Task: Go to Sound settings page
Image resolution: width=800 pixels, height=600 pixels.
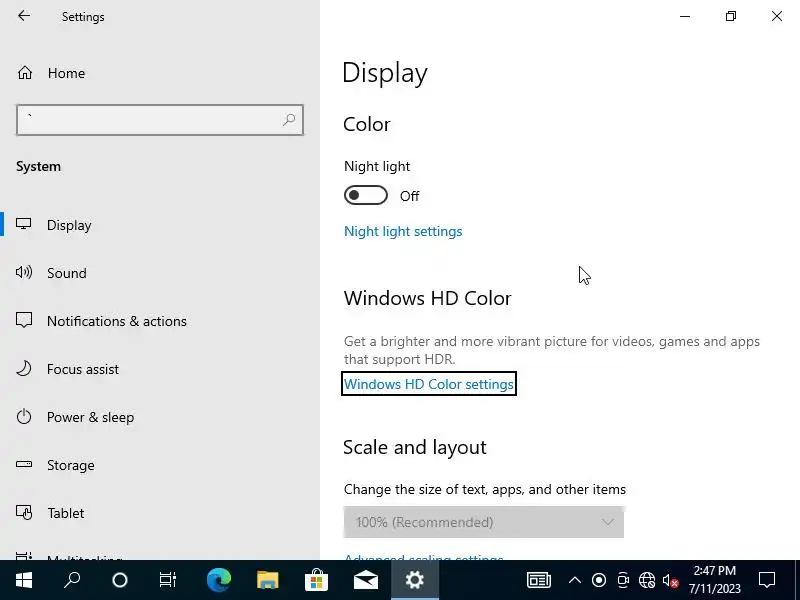Action: tap(67, 273)
